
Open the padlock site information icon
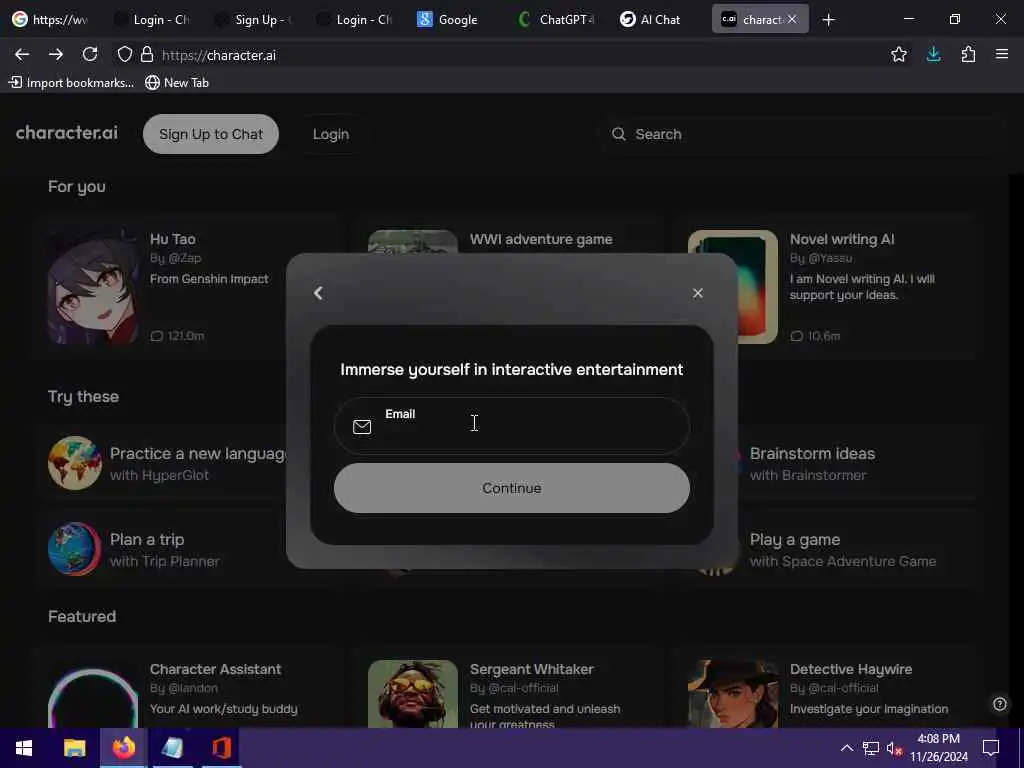pos(147,55)
